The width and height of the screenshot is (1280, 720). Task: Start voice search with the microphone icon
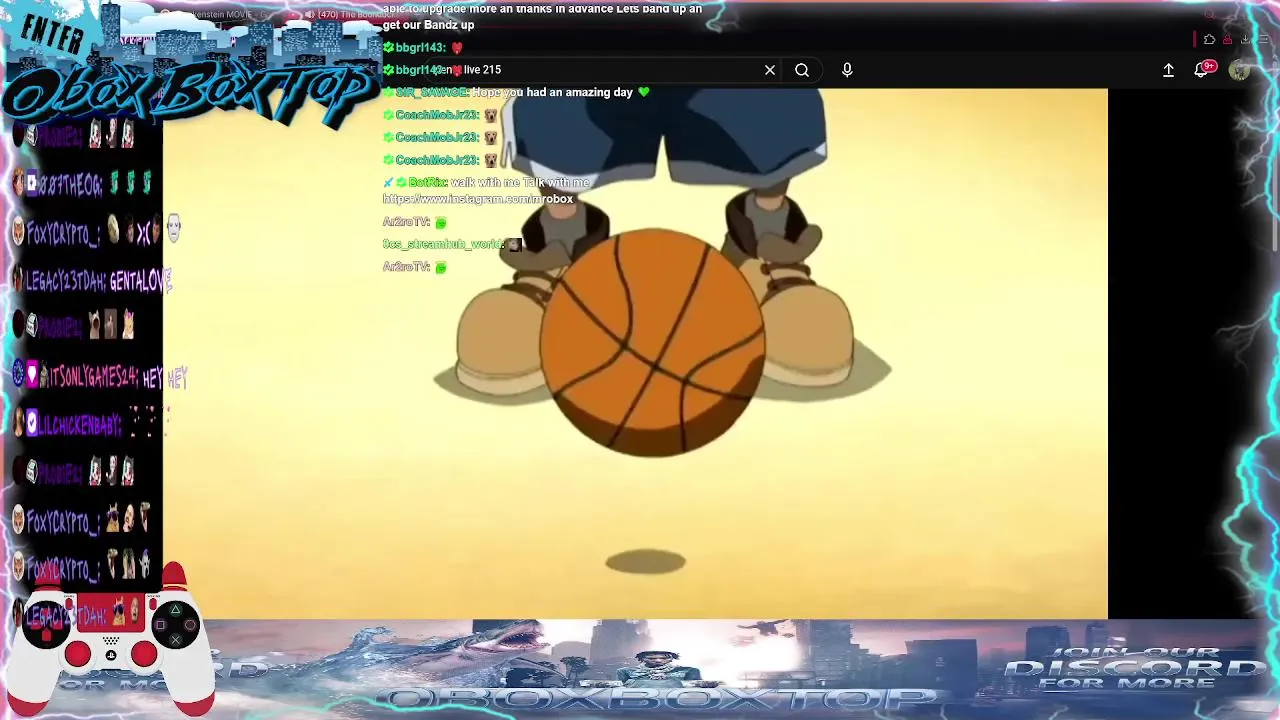pos(847,70)
